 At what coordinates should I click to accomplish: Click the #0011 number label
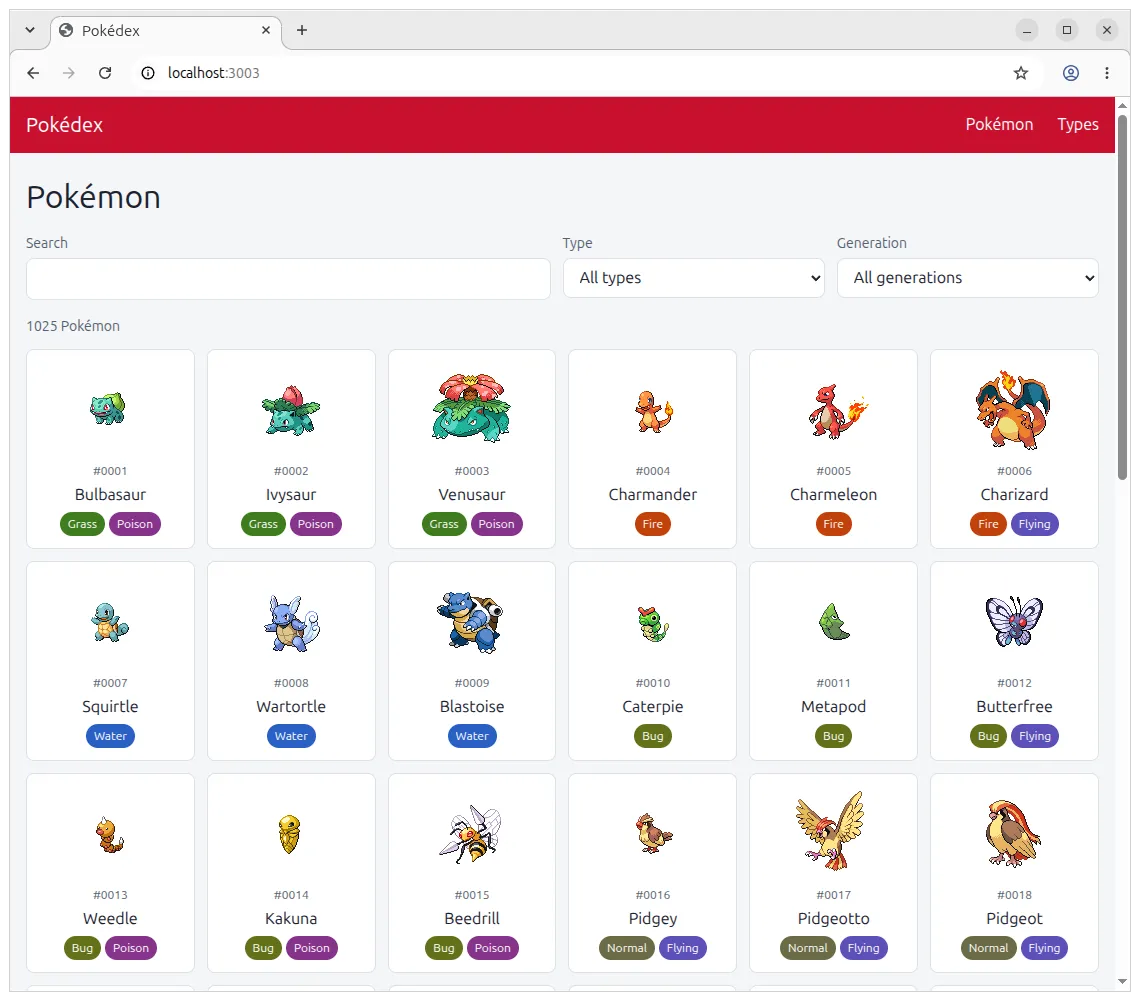coord(833,683)
